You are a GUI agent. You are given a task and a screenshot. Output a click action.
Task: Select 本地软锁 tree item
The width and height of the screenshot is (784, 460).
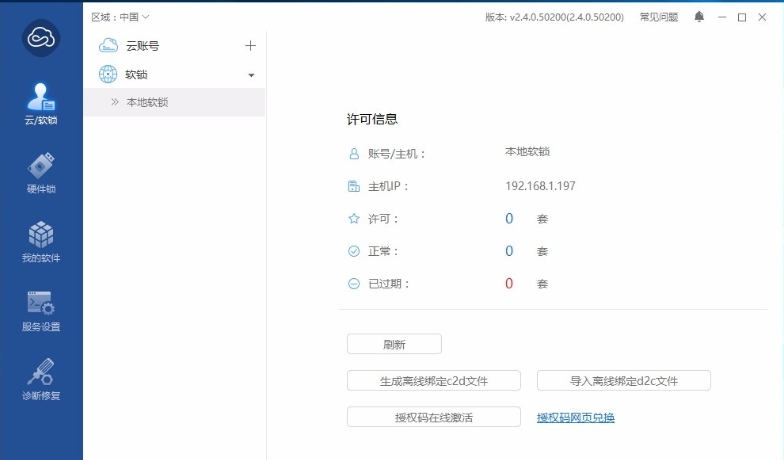[x=147, y=102]
